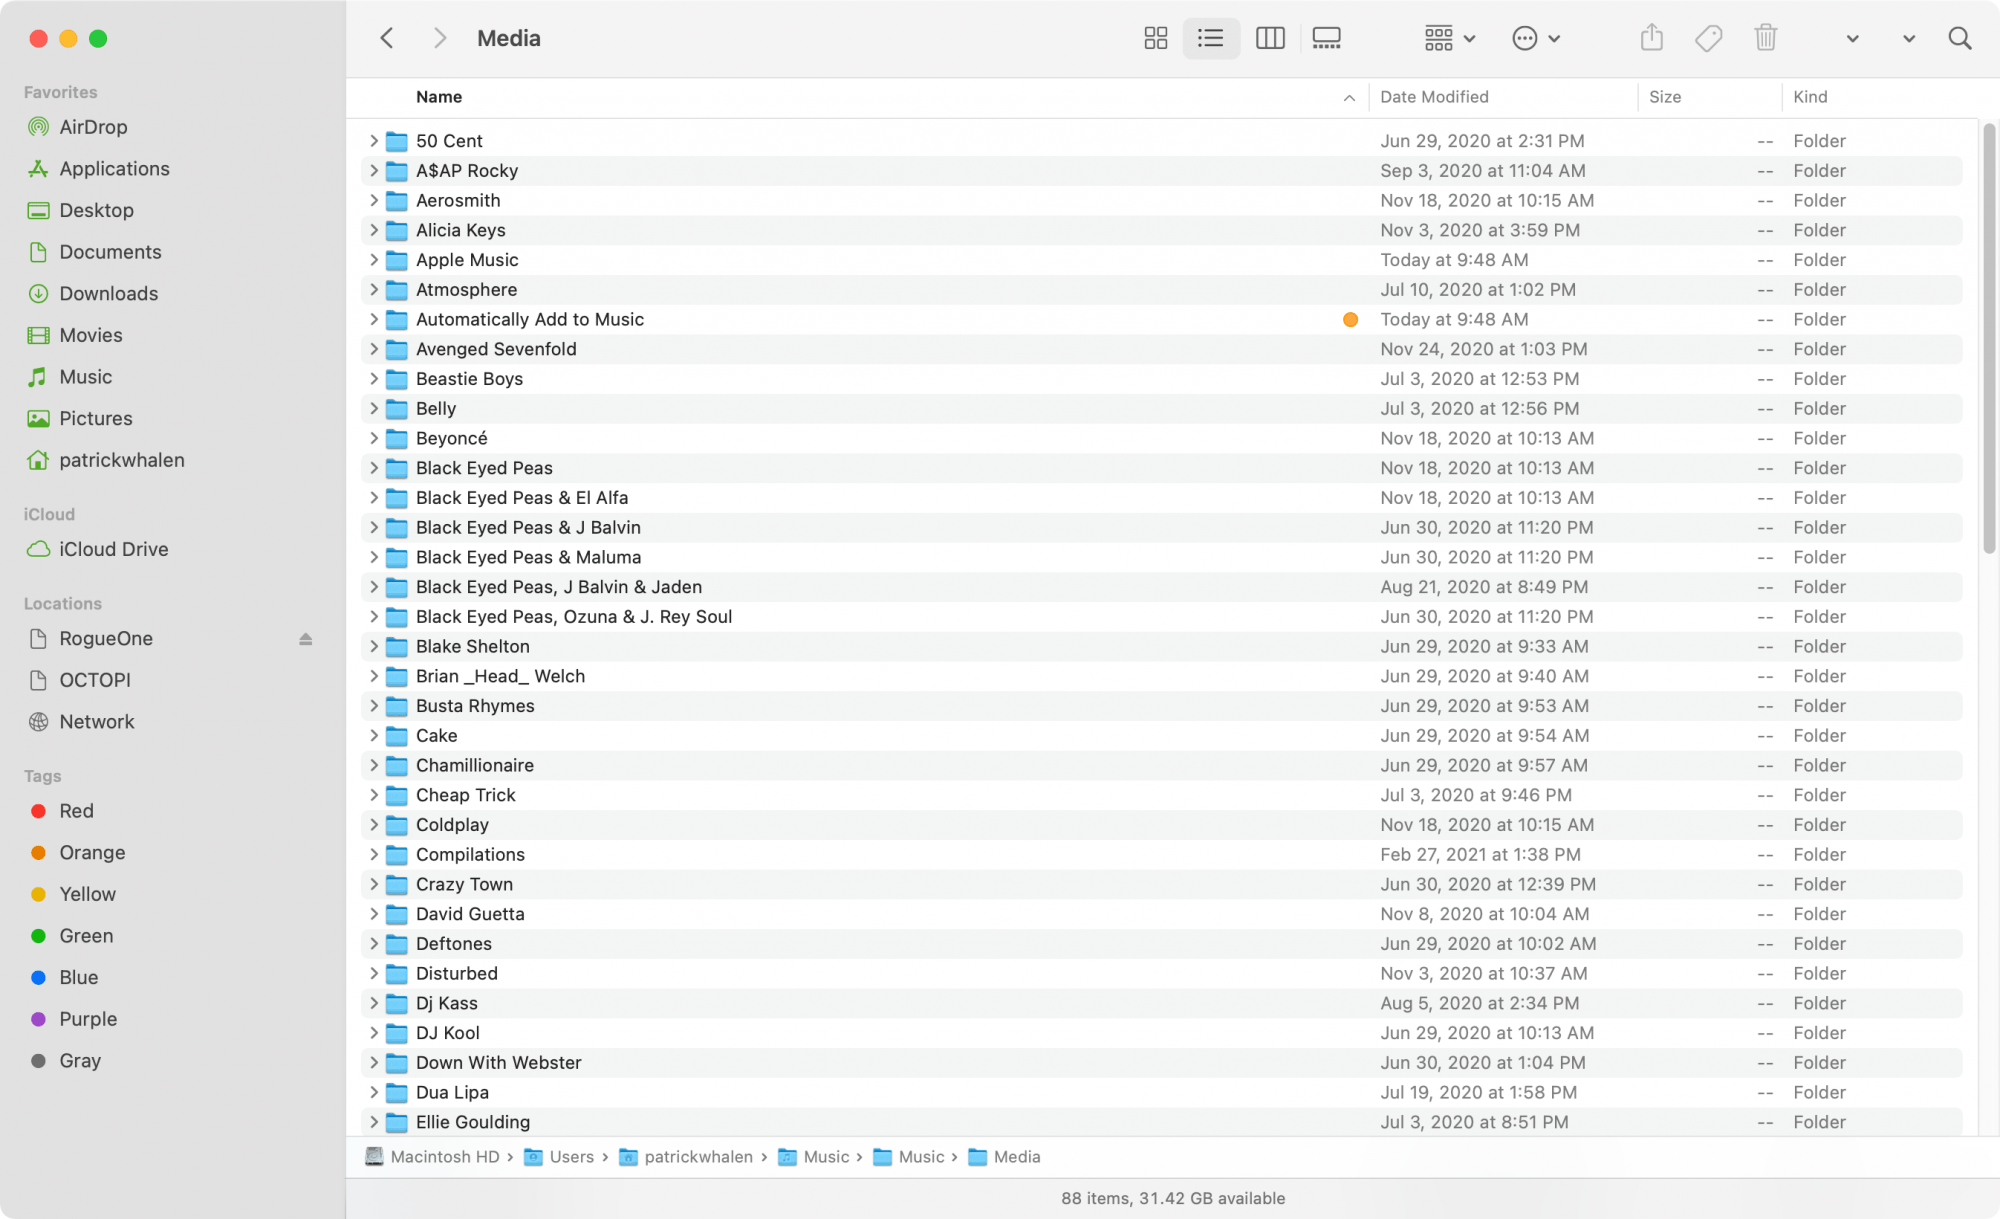Switch to icon view in the toolbar
2000x1219 pixels.
(x=1155, y=38)
